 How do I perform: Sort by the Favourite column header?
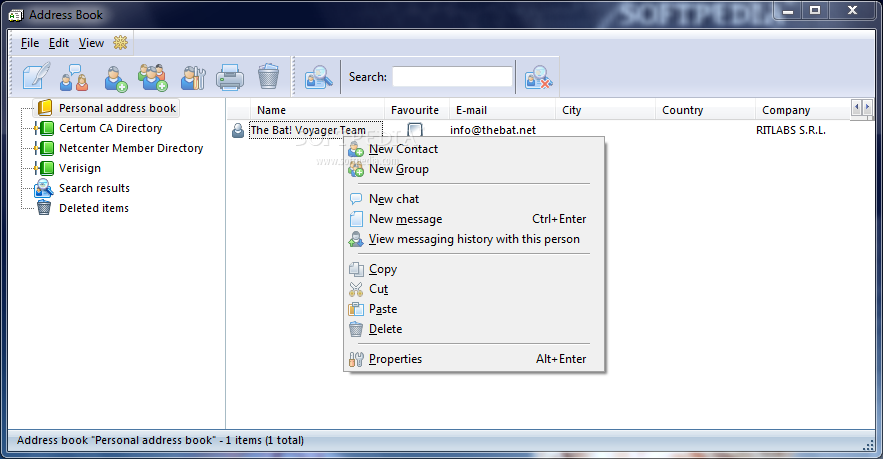416,110
